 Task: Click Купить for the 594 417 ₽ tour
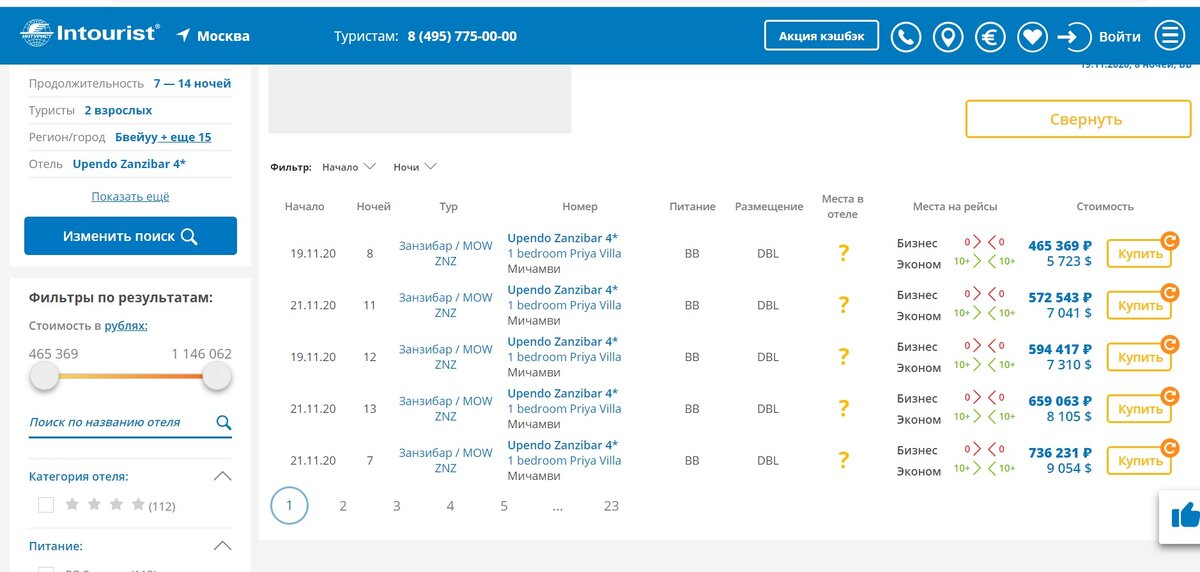(x=1139, y=358)
